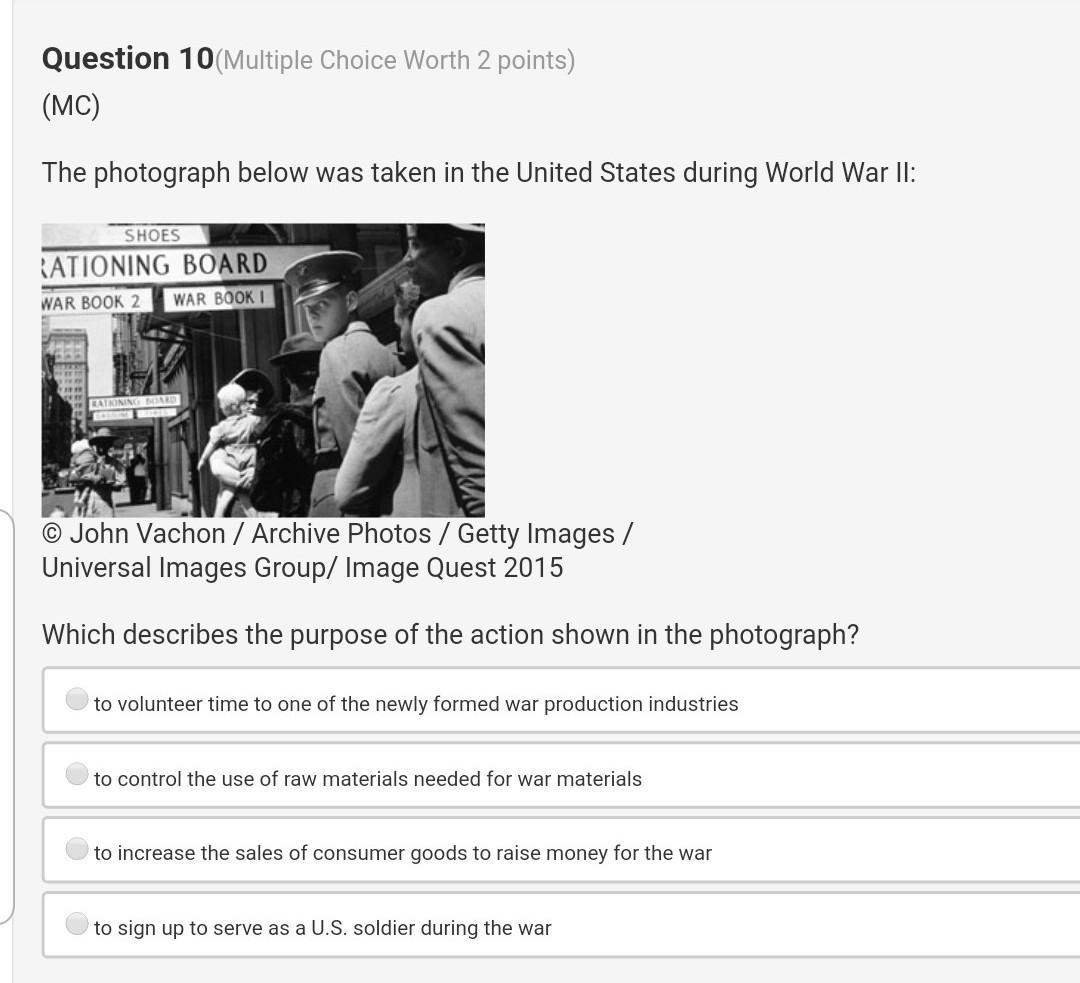The height and width of the screenshot is (983, 1080).
Task: Choose answer text about serving as soldier
Action: tap(322, 928)
